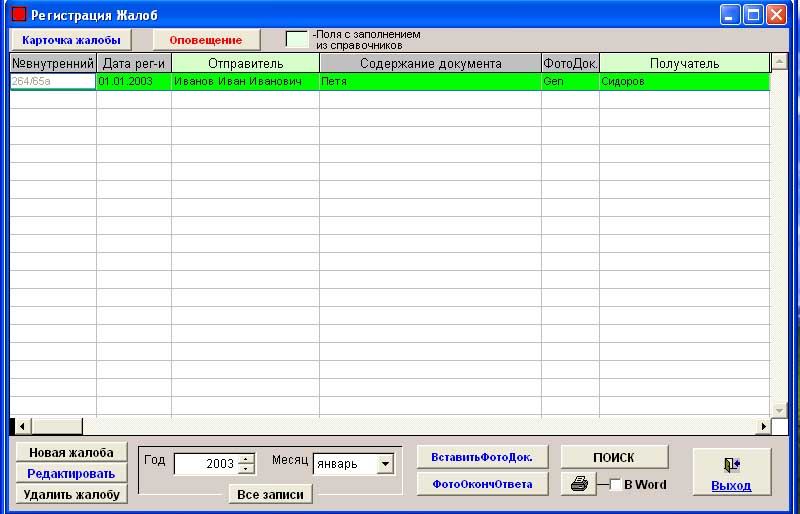This screenshot has width=800, height=514.
Task: Click vertical scrollbar up arrow
Action: point(779,62)
